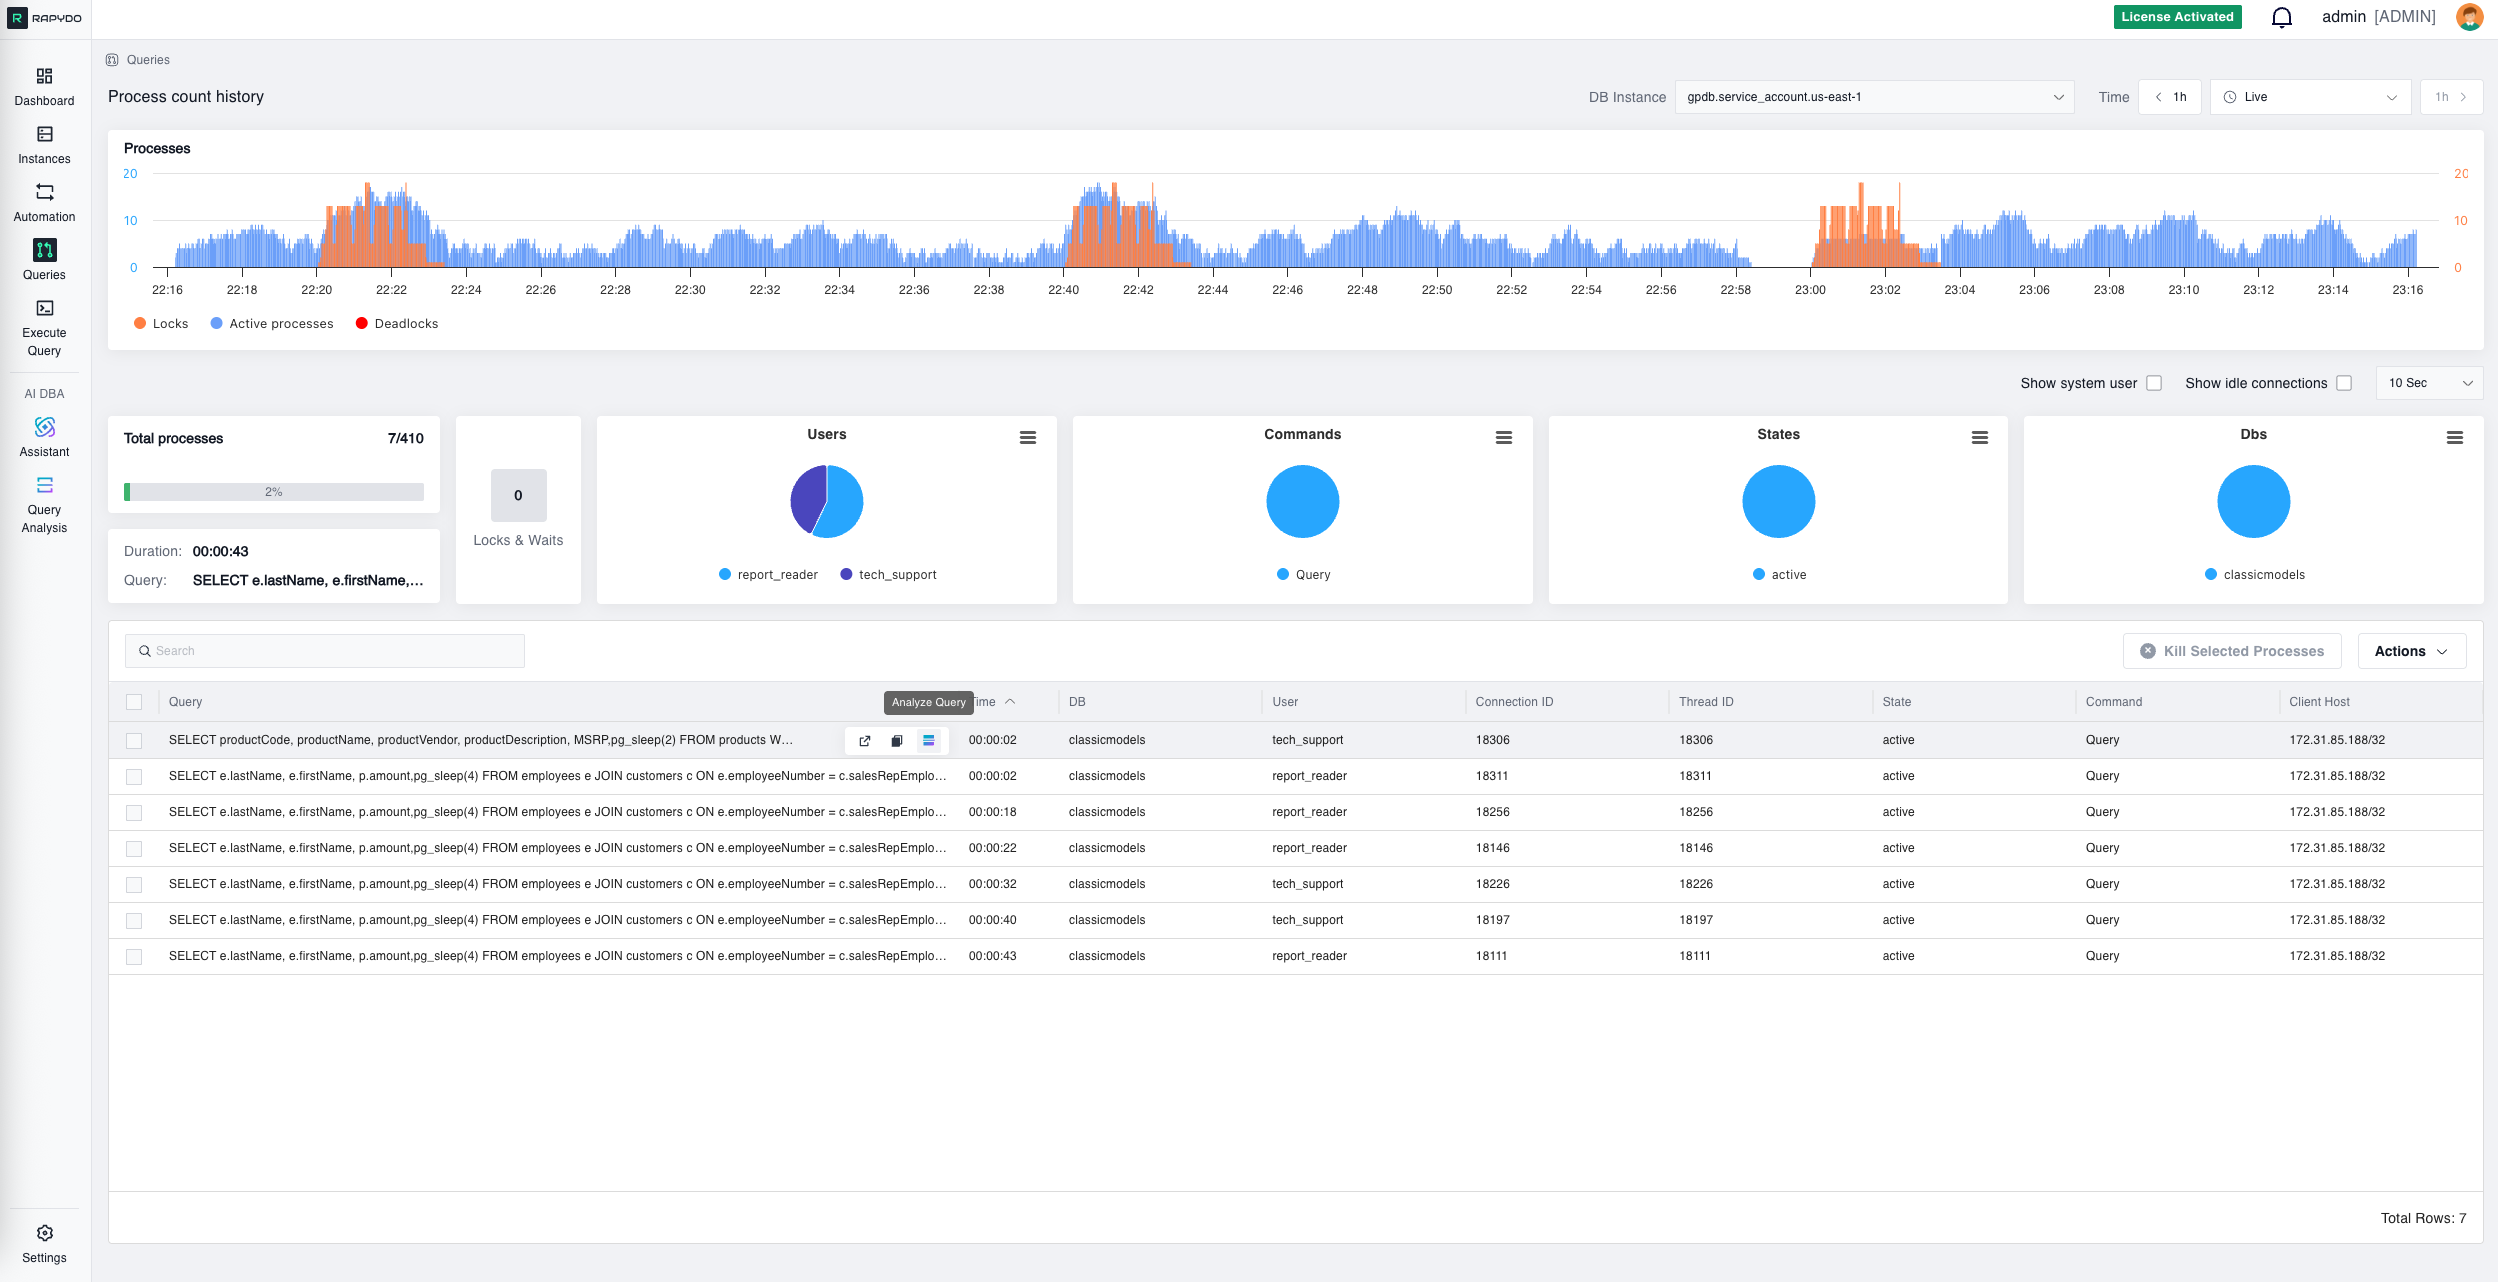Image resolution: width=2498 pixels, height=1282 pixels.
Task: Copy the first query using the copy icon
Action: (x=896, y=740)
